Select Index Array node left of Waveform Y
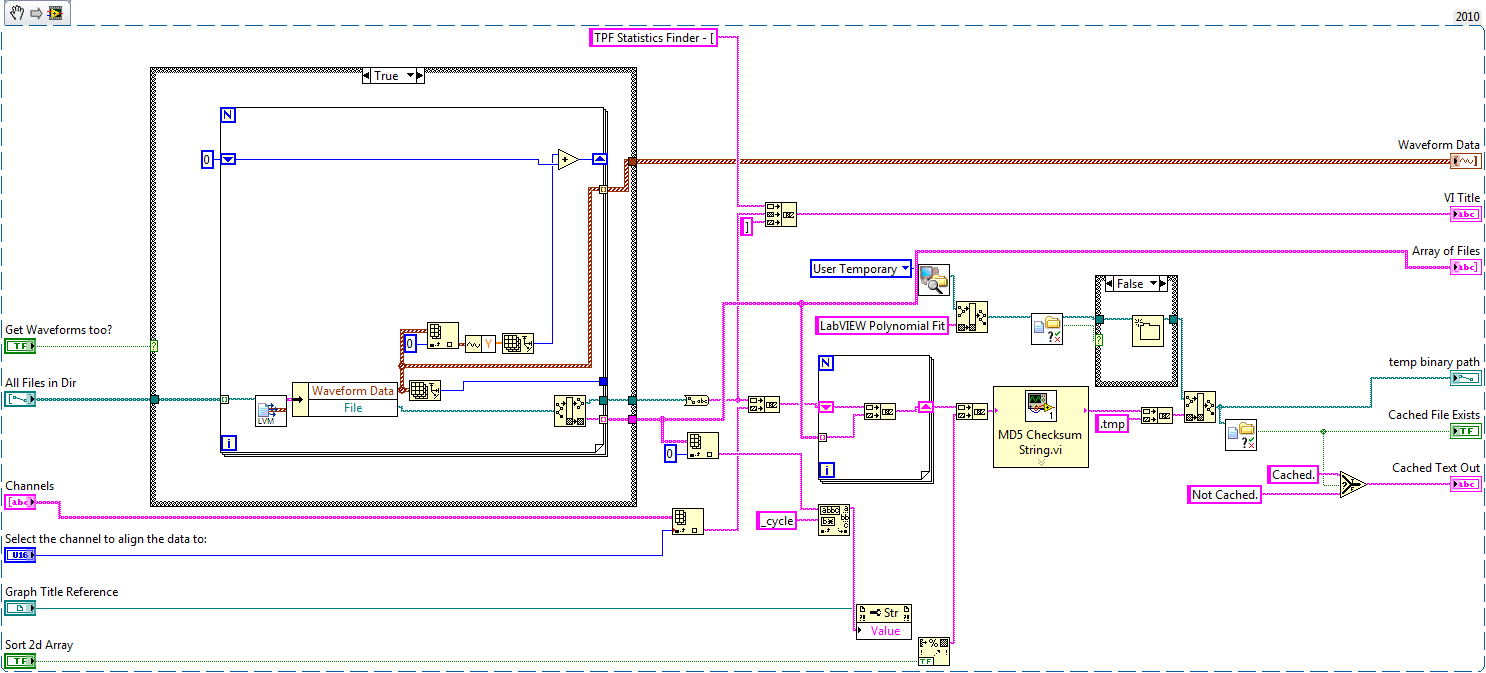The height and width of the screenshot is (673, 1486). pos(442,337)
